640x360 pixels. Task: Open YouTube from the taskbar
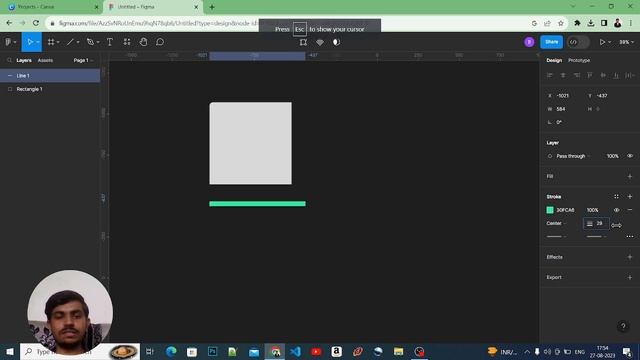tap(316, 351)
